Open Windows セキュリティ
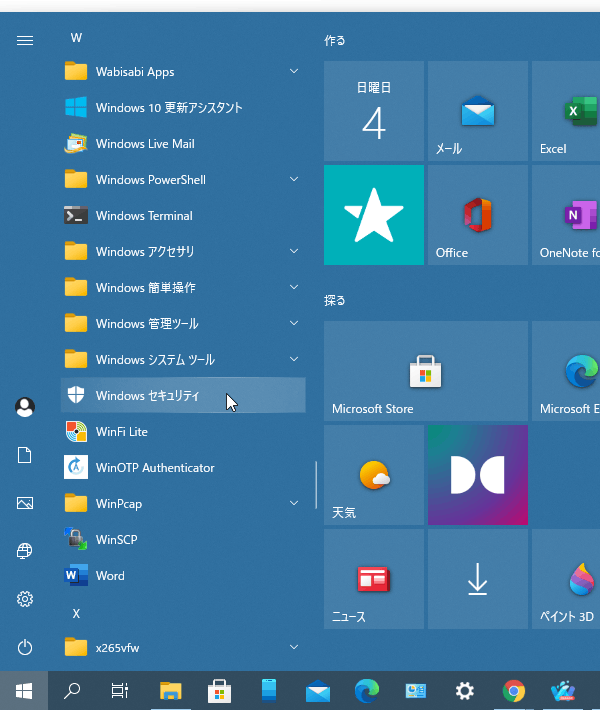The image size is (600, 710). pos(183,395)
